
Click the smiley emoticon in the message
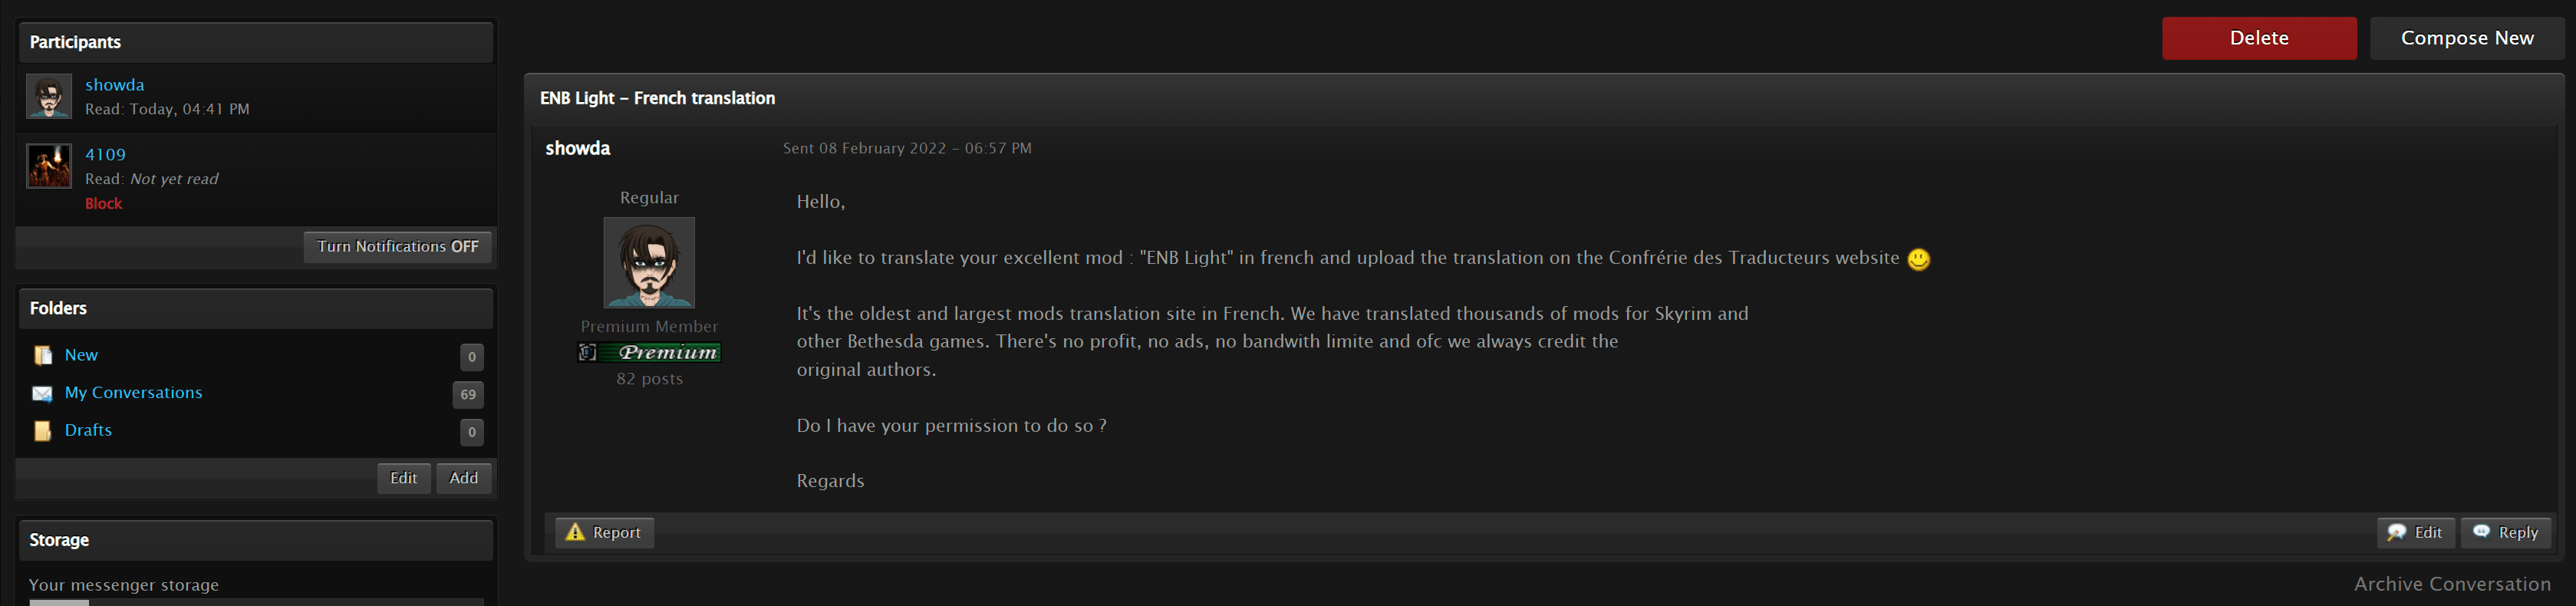pos(1918,259)
